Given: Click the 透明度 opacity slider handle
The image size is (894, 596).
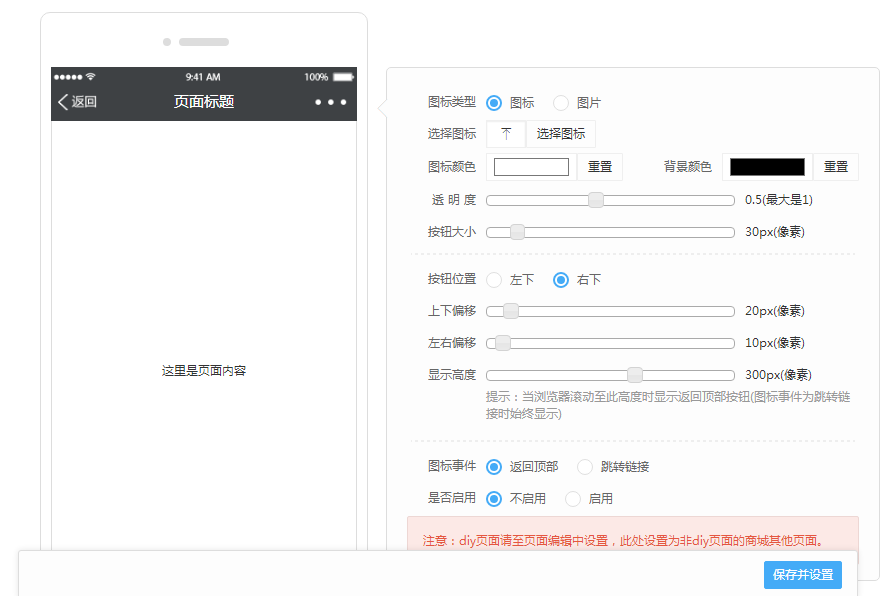Looking at the screenshot, I should click(596, 200).
